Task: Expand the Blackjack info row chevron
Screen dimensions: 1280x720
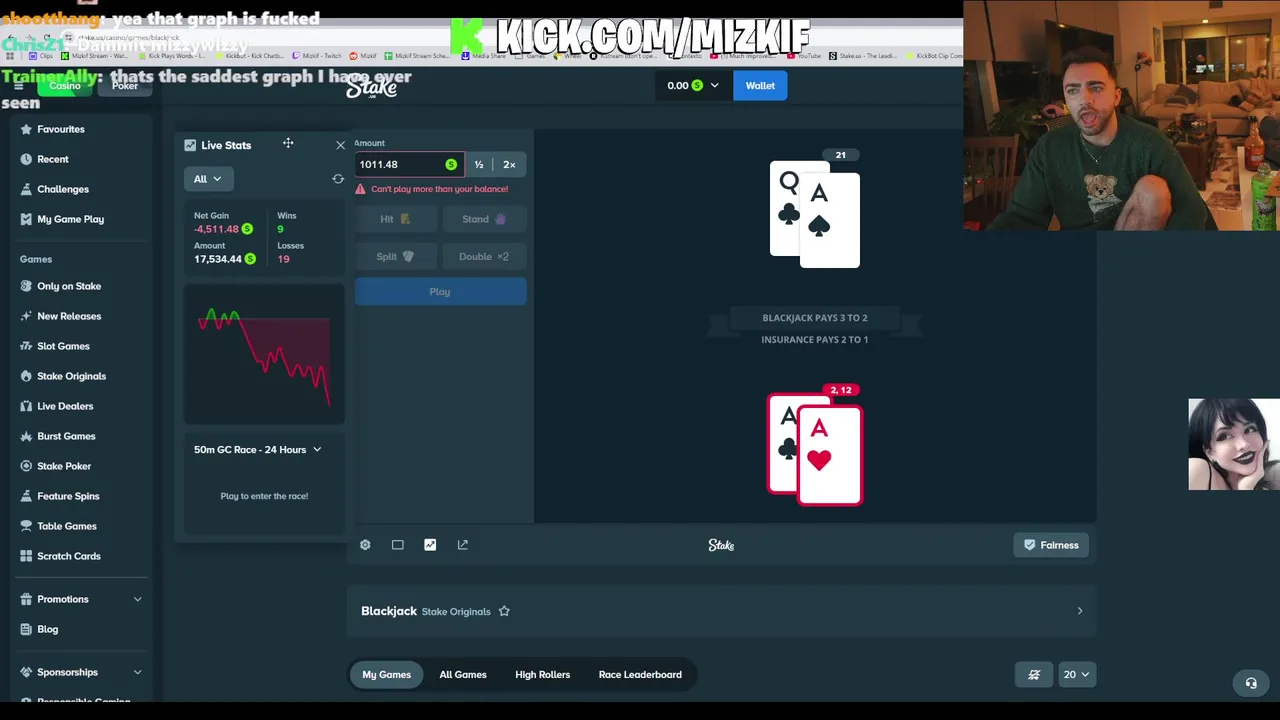Action: pos(1079,611)
